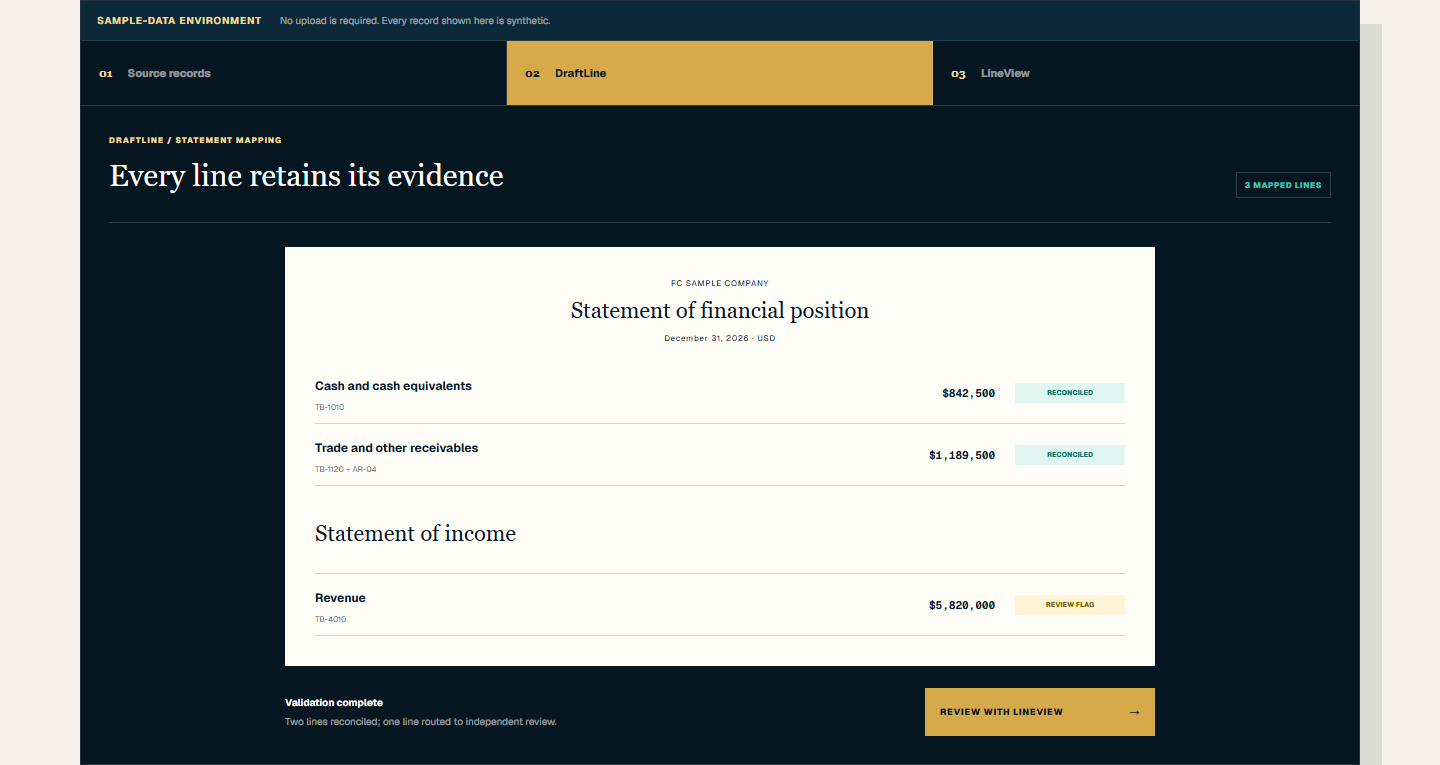Click the Every line retains its evidence heading

pos(306,176)
